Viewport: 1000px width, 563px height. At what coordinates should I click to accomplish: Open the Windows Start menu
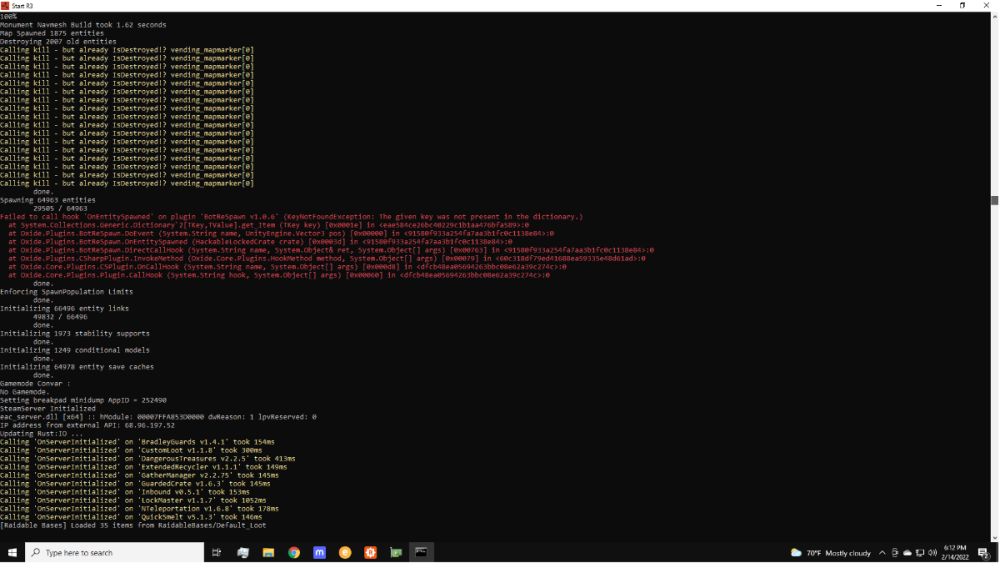click(12, 552)
